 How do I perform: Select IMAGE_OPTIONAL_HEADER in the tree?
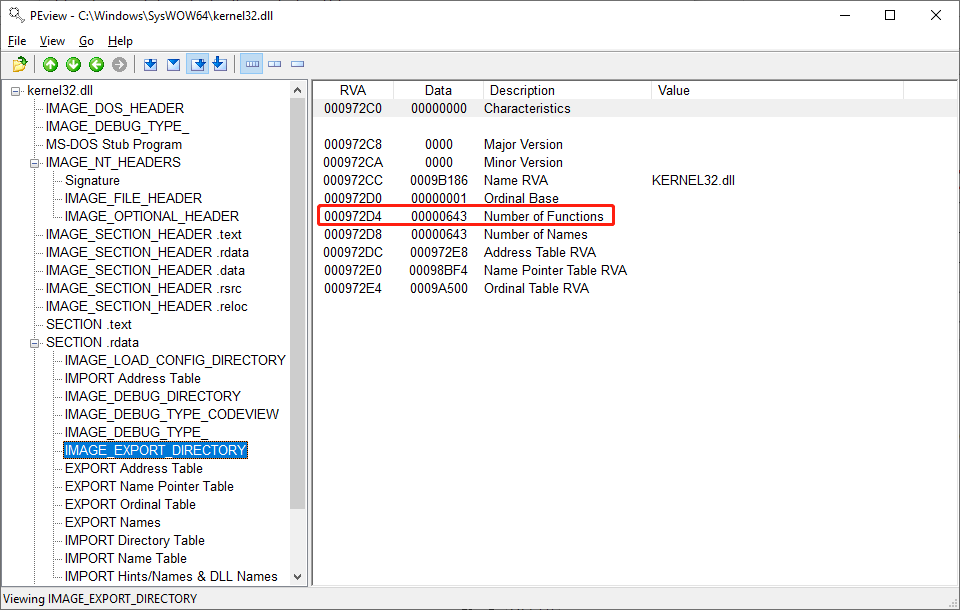[x=152, y=216]
